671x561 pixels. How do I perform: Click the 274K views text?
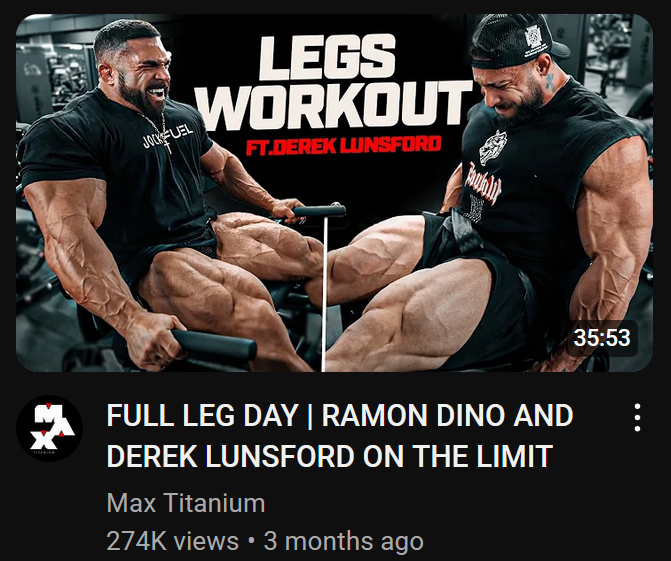(172, 541)
